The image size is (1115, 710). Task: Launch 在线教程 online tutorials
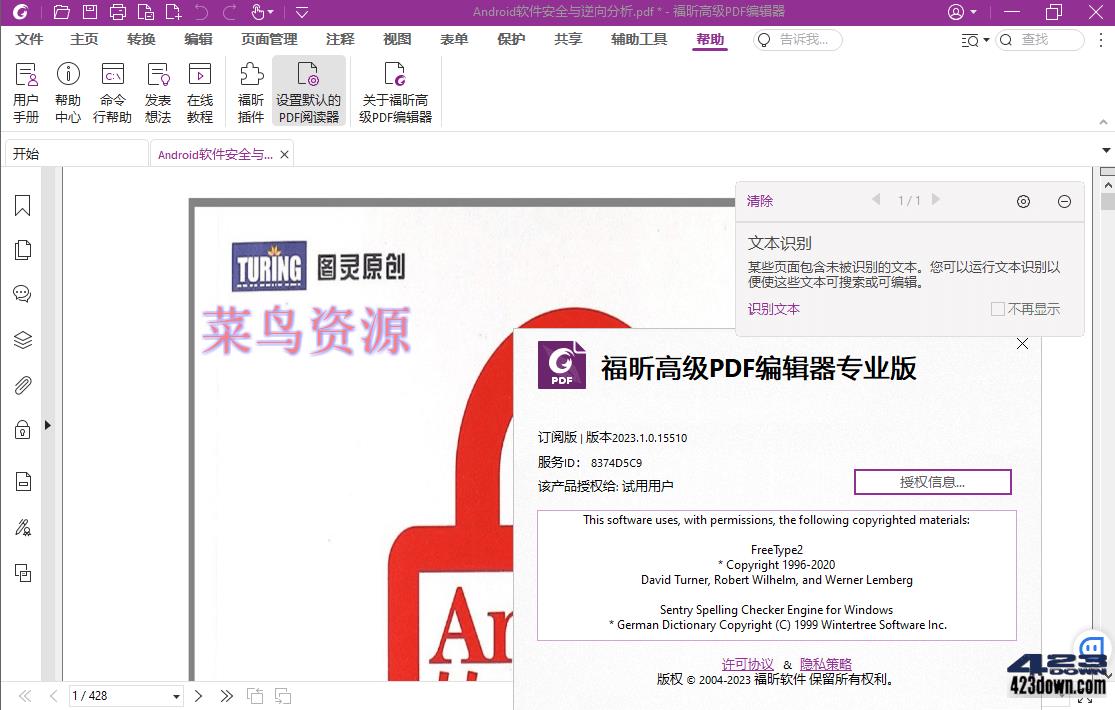[200, 90]
